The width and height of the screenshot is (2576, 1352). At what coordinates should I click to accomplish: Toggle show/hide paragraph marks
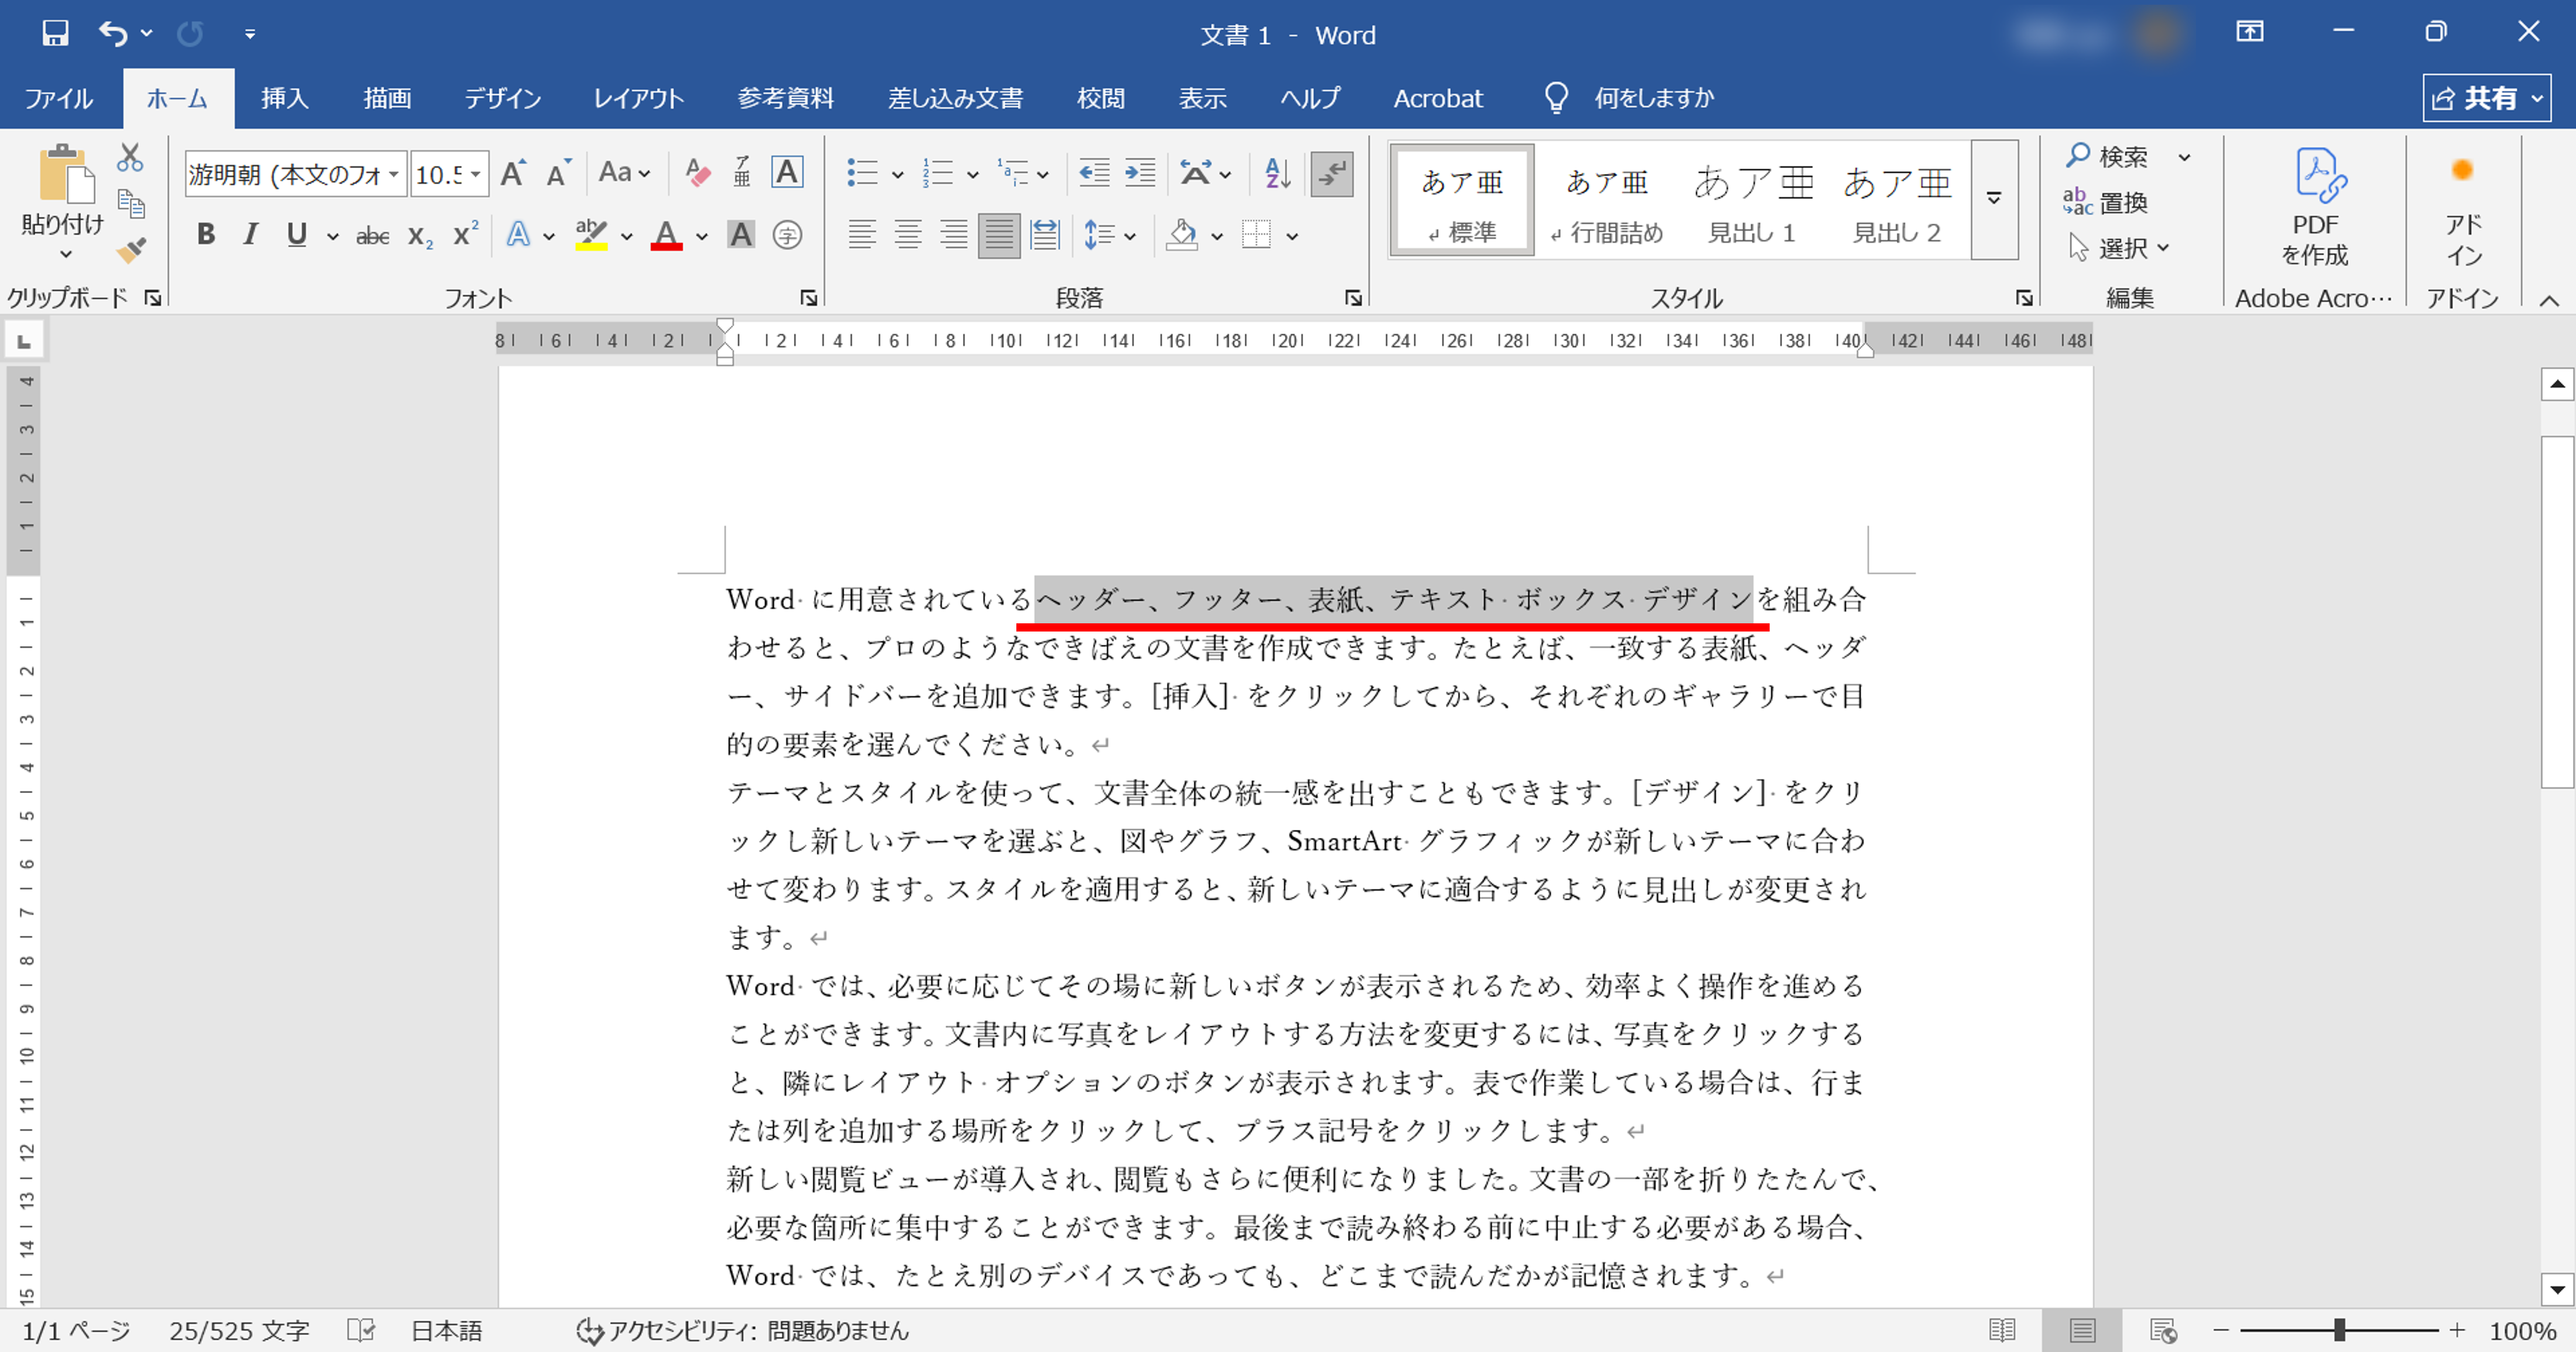[x=1332, y=174]
